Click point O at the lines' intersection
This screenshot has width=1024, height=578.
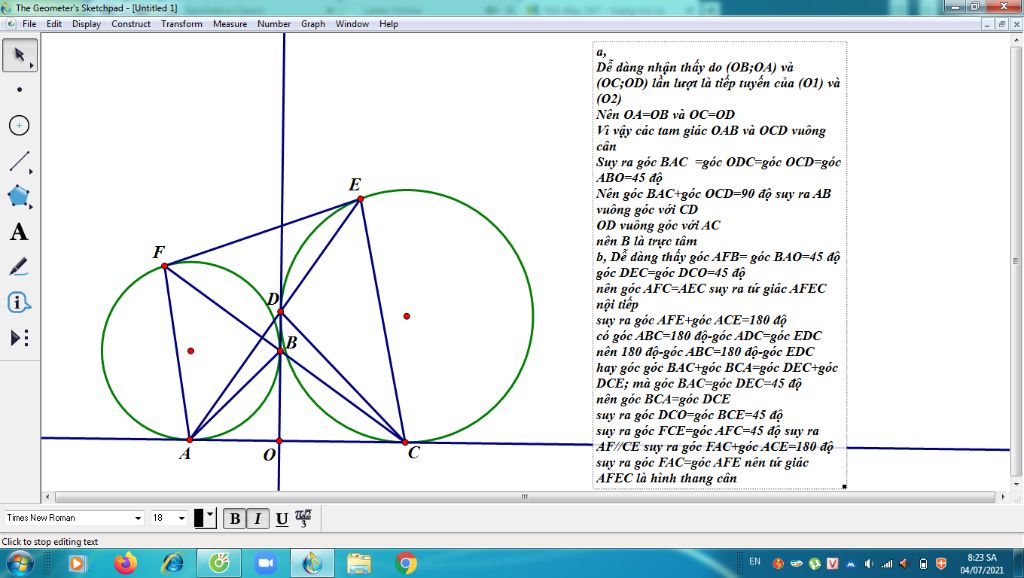coord(279,441)
